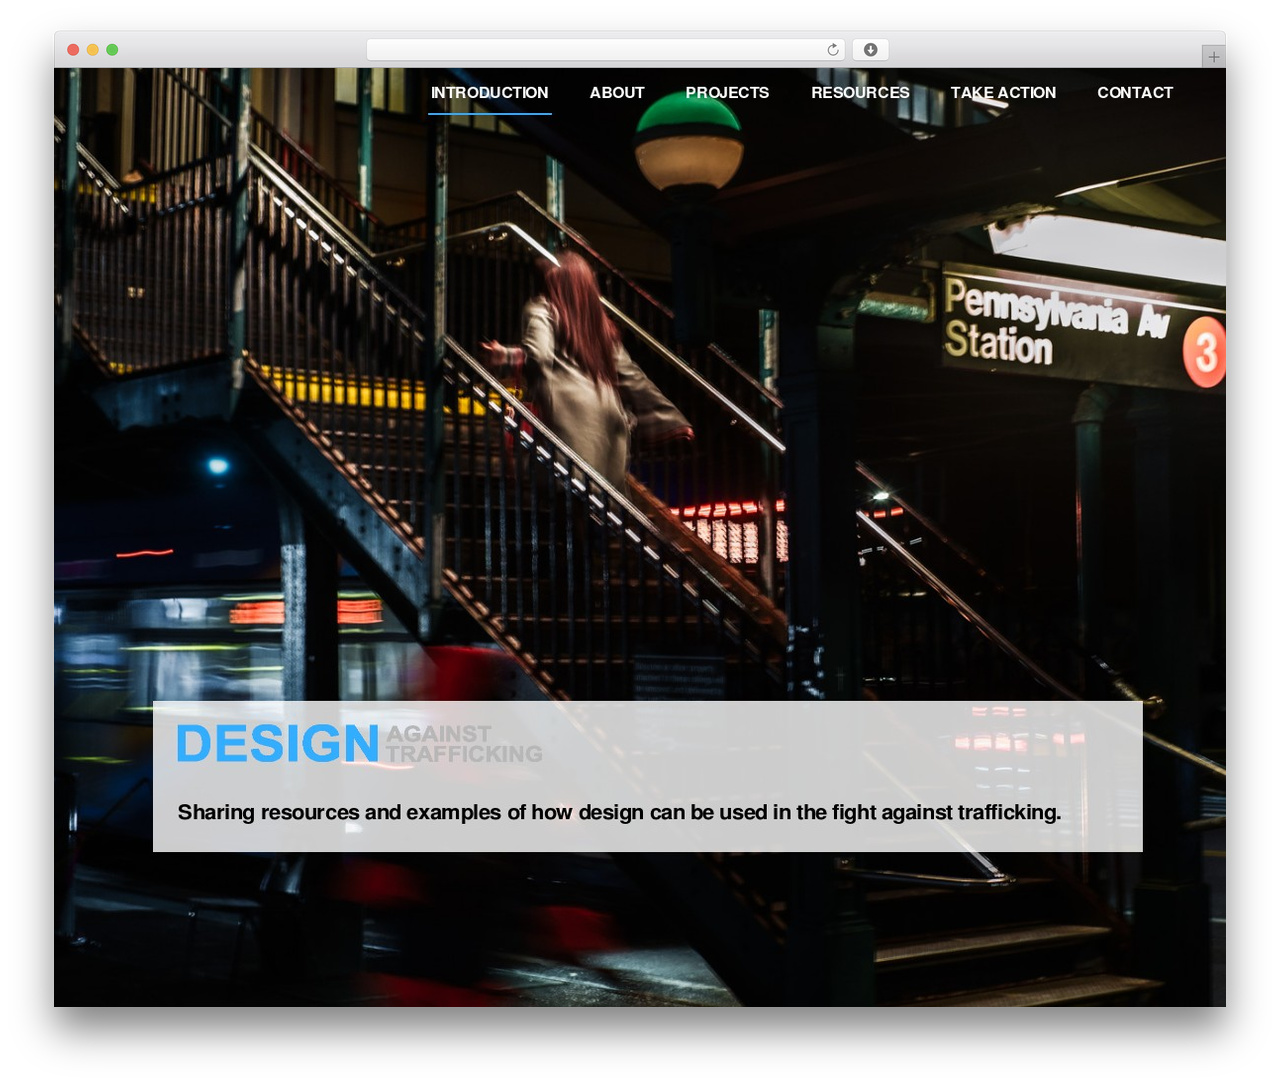Open the Introduction nav item
The image size is (1280, 1084).
pyautogui.click(x=489, y=92)
